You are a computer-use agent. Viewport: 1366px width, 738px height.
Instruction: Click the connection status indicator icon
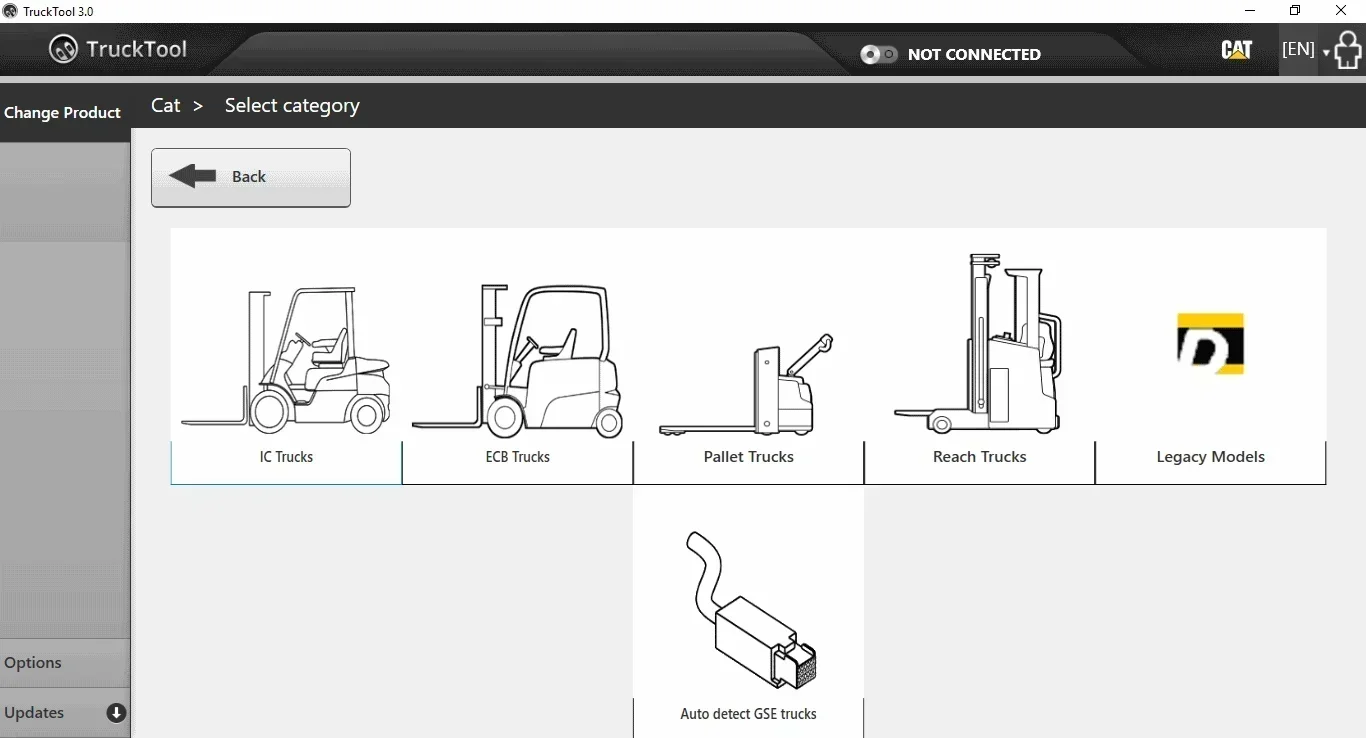pyautogui.click(x=879, y=54)
